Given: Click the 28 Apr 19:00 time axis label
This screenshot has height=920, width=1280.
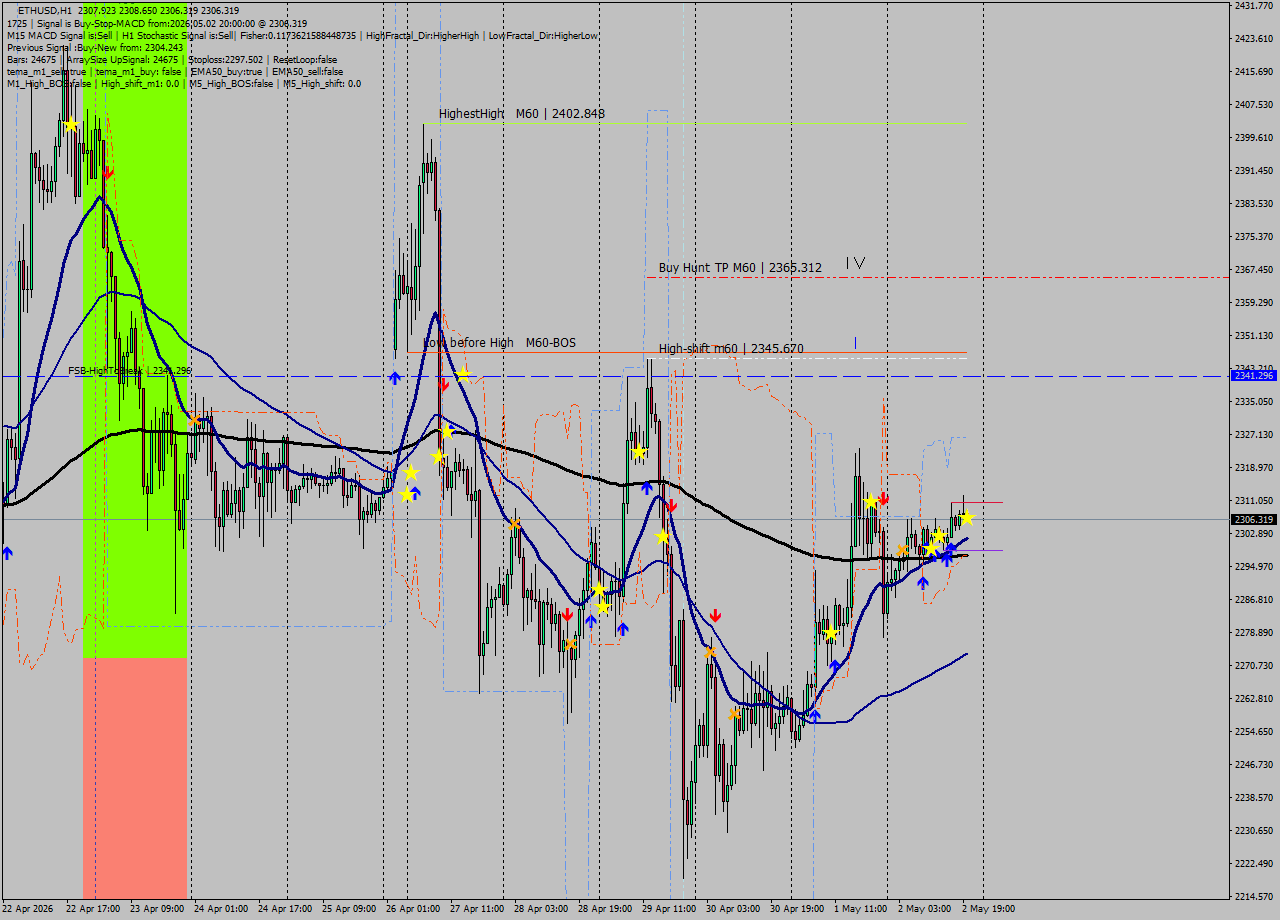Looking at the screenshot, I should [605, 909].
